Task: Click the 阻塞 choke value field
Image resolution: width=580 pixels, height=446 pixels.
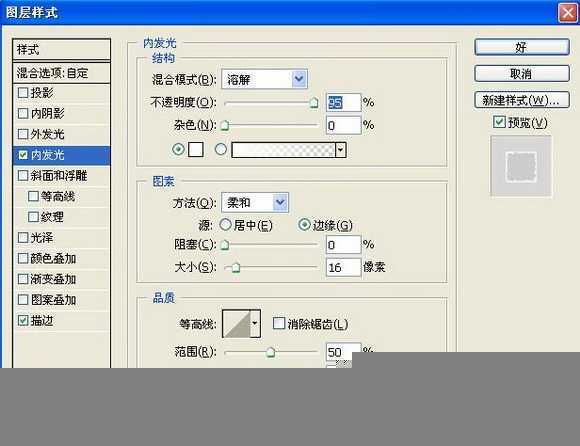Action: pos(343,244)
